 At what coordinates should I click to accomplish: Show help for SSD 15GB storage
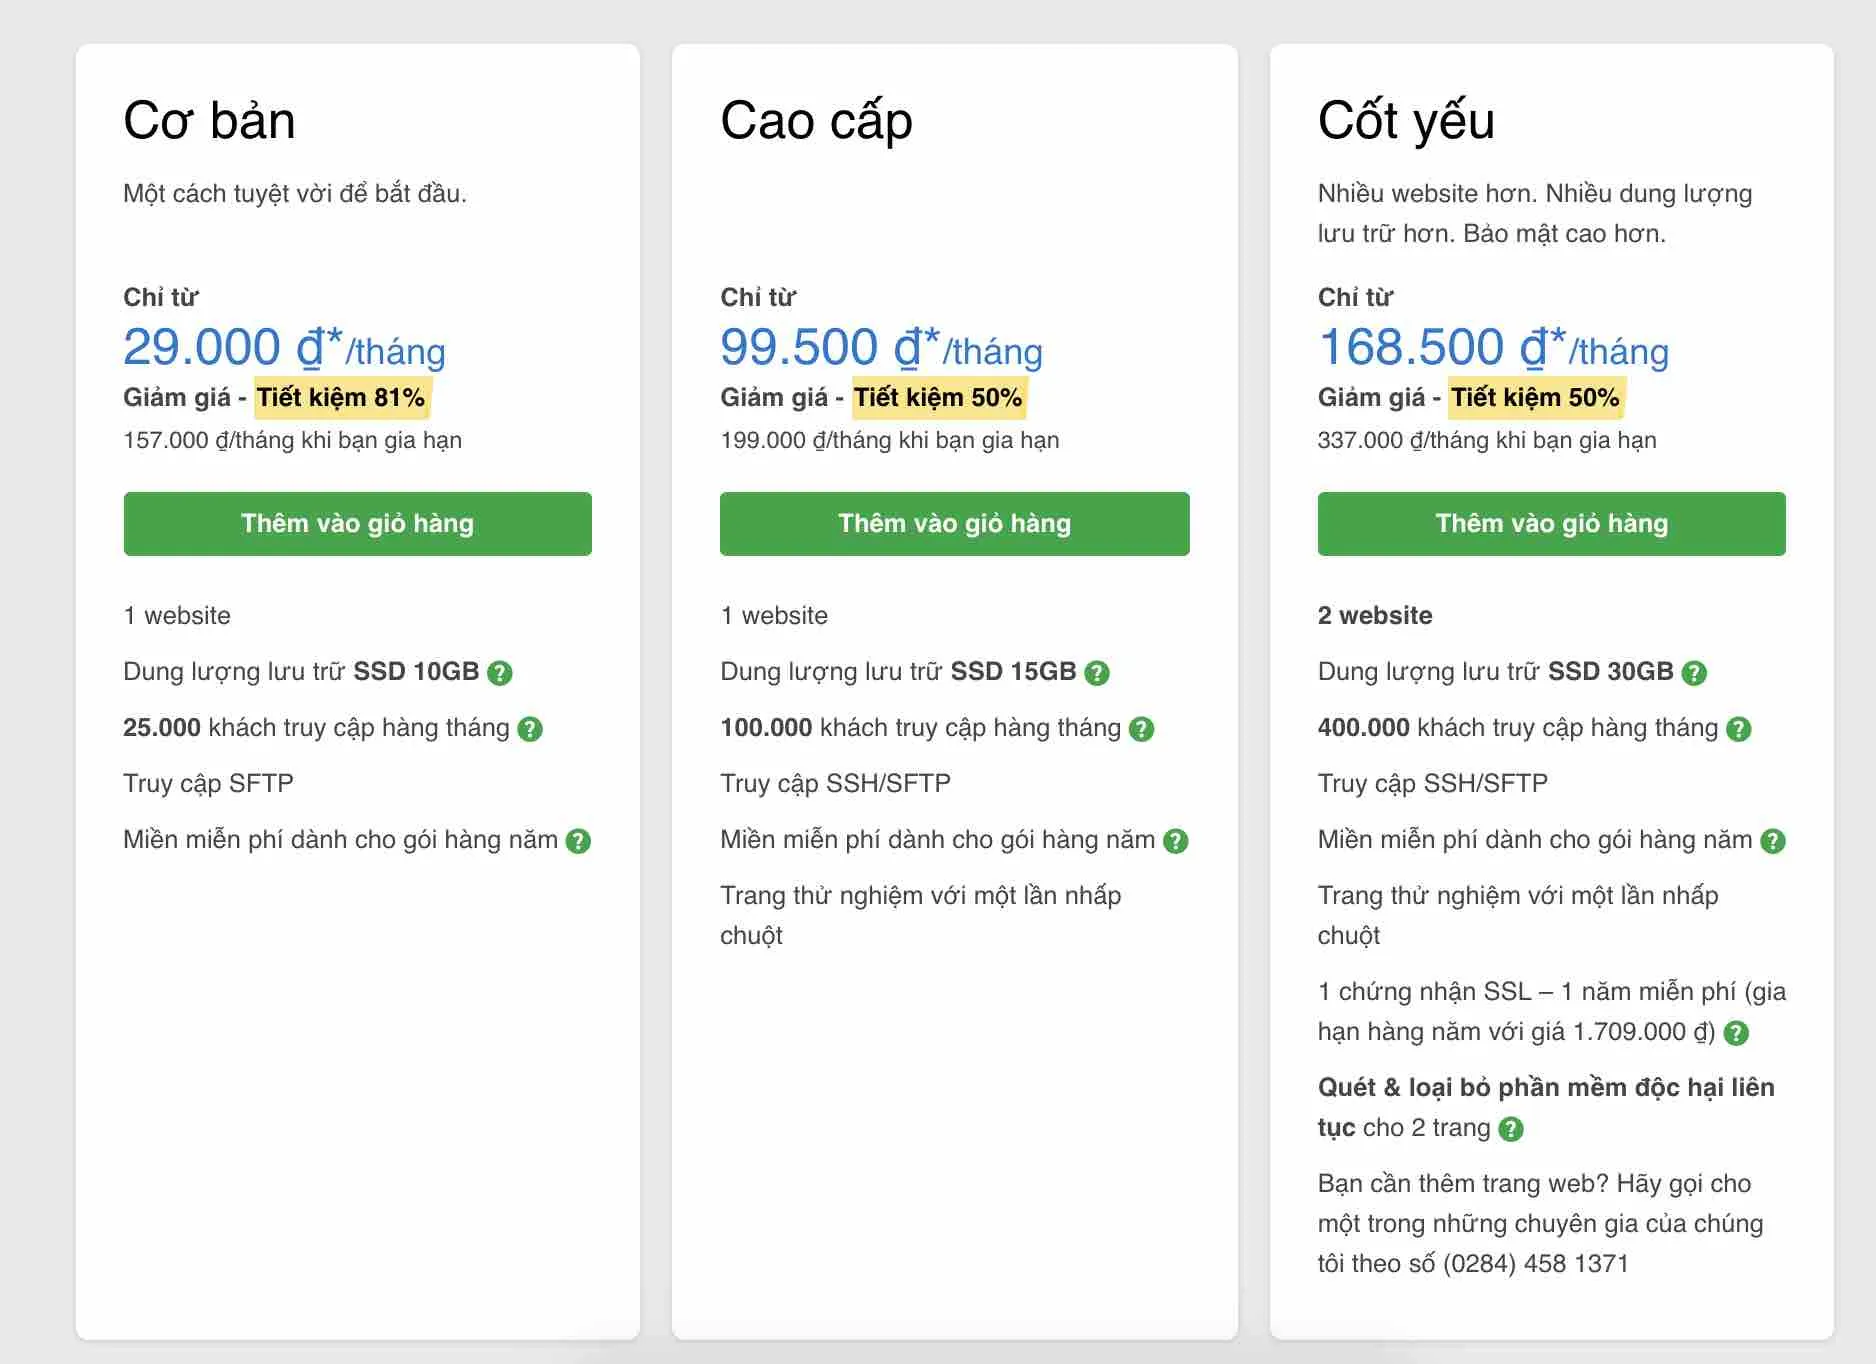[x=1097, y=673]
